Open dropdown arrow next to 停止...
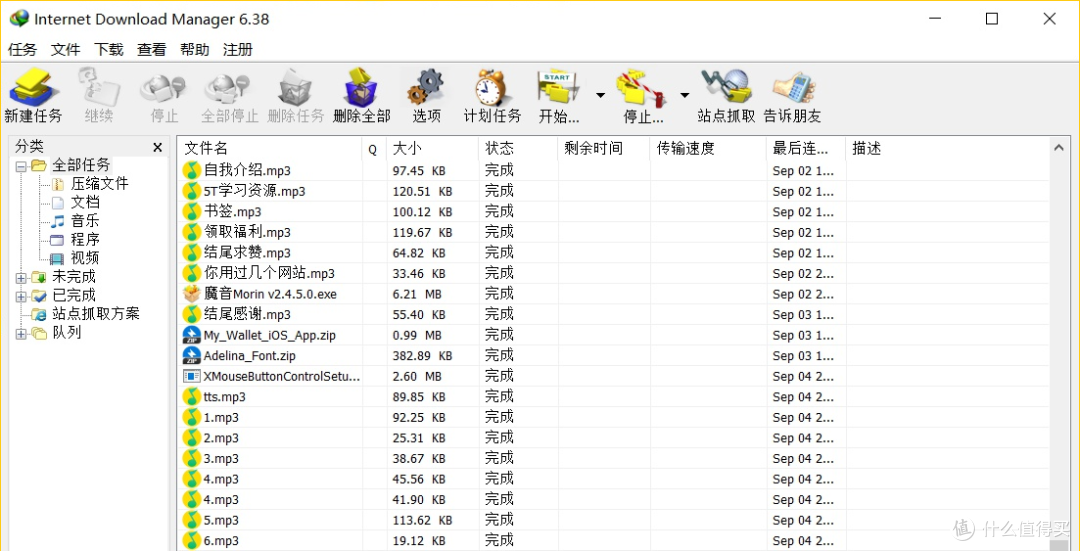Image resolution: width=1080 pixels, height=551 pixels. tap(685, 95)
